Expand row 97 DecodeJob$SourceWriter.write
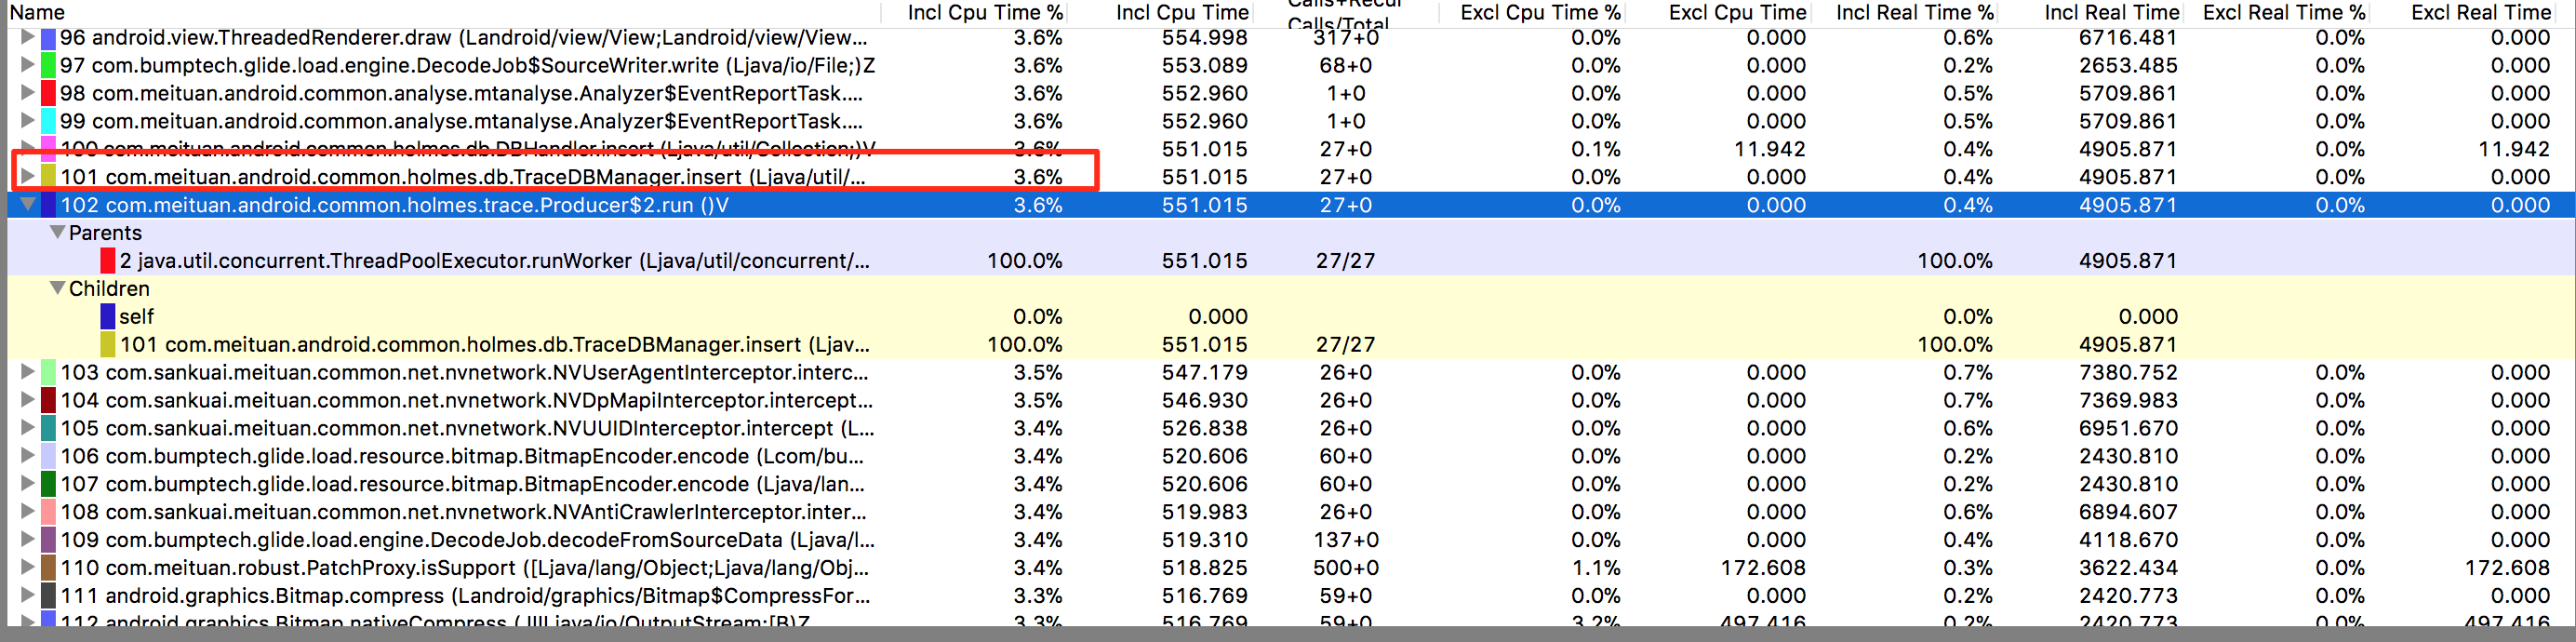 (27, 65)
